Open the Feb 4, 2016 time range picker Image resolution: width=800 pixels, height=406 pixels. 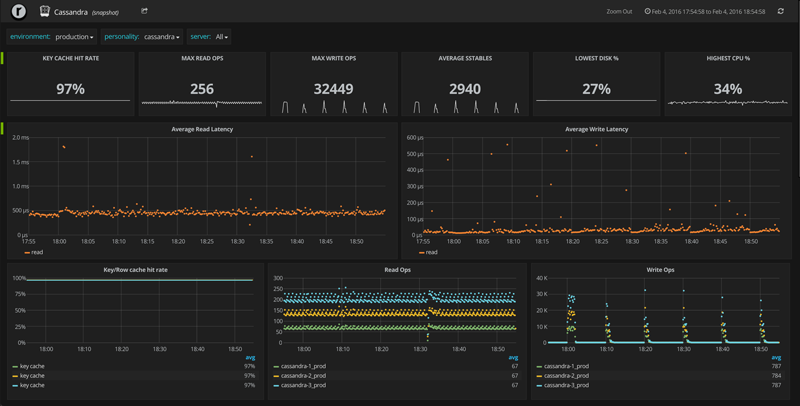[705, 11]
